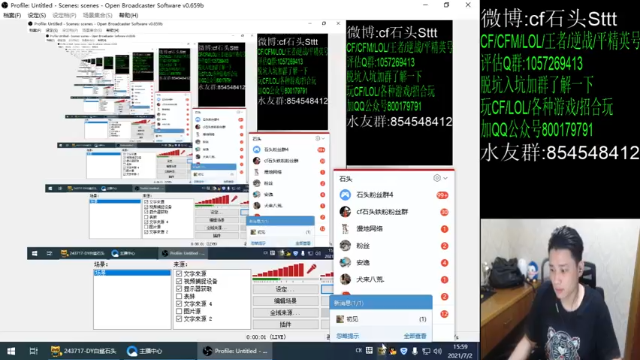Switch to the 243717-DY白鲨石头 taskbar app
Image resolution: width=640 pixels, height=360 pixels.
click(x=84, y=351)
